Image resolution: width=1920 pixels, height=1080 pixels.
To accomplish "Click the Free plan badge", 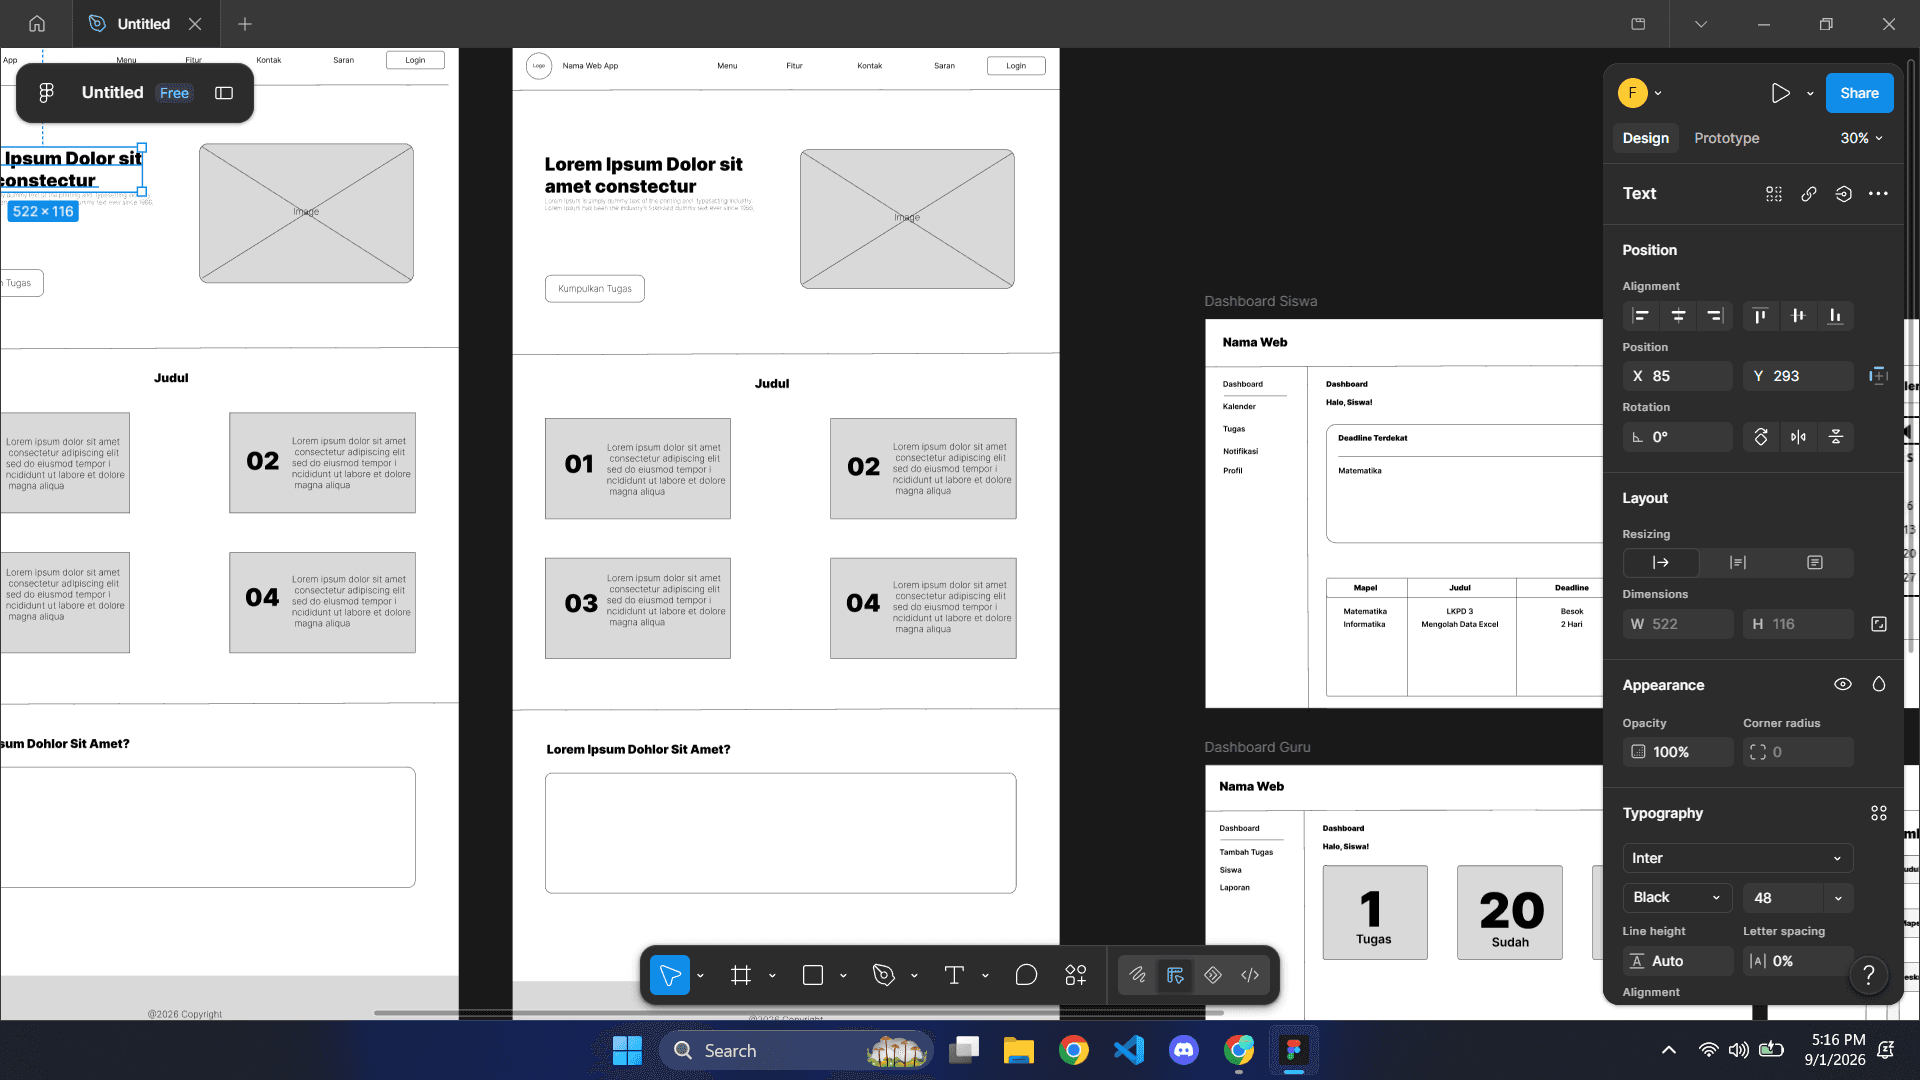I will coord(174,93).
